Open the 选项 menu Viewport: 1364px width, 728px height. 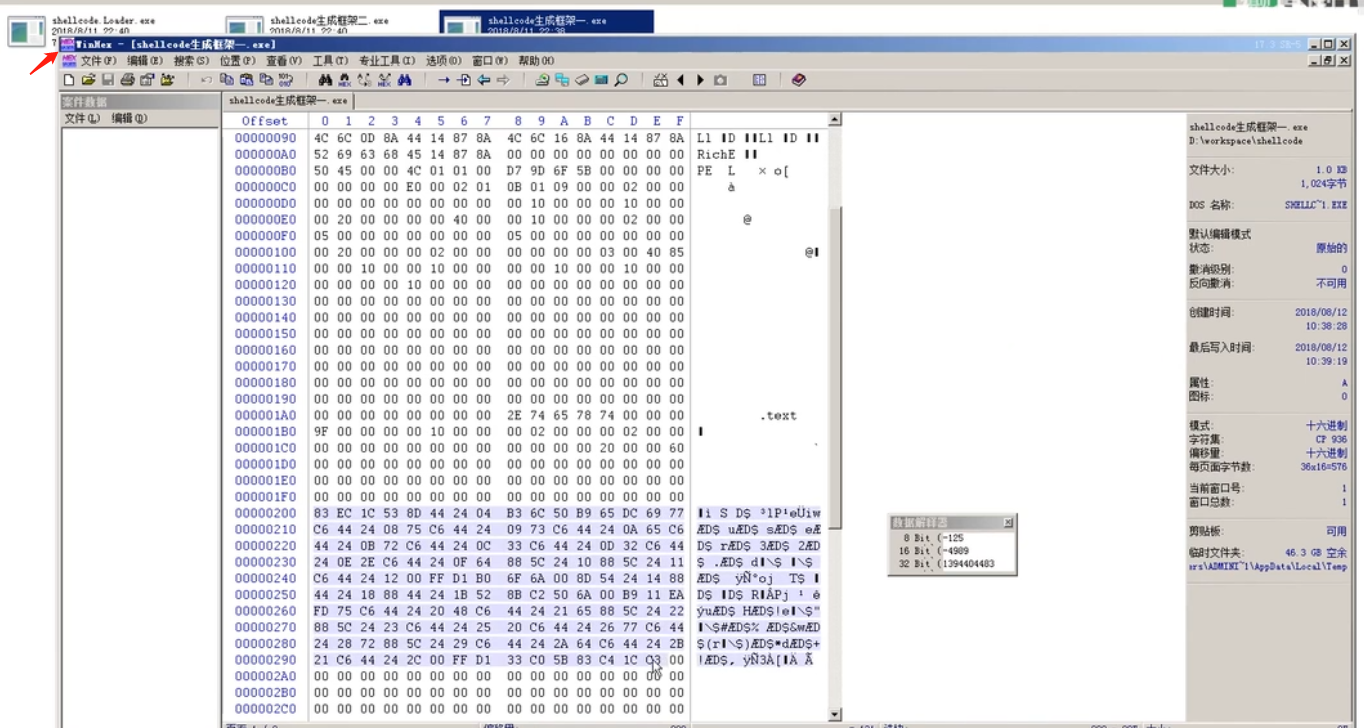click(x=445, y=58)
